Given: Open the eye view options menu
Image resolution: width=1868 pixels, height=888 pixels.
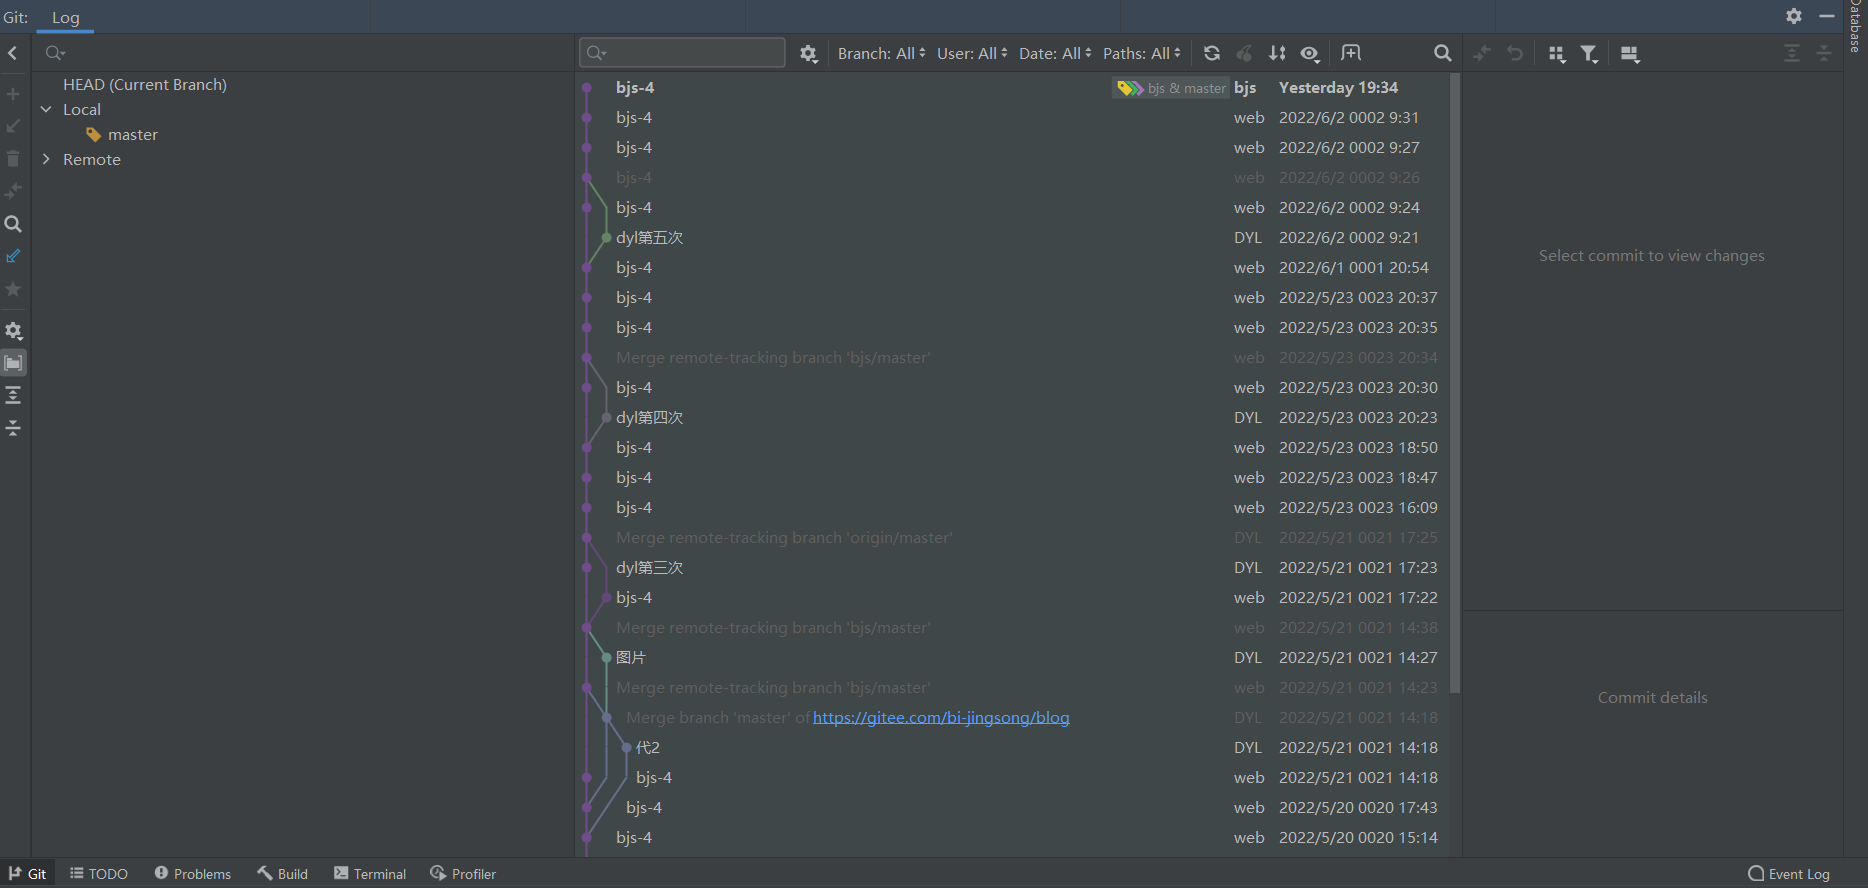Looking at the screenshot, I should (x=1310, y=53).
